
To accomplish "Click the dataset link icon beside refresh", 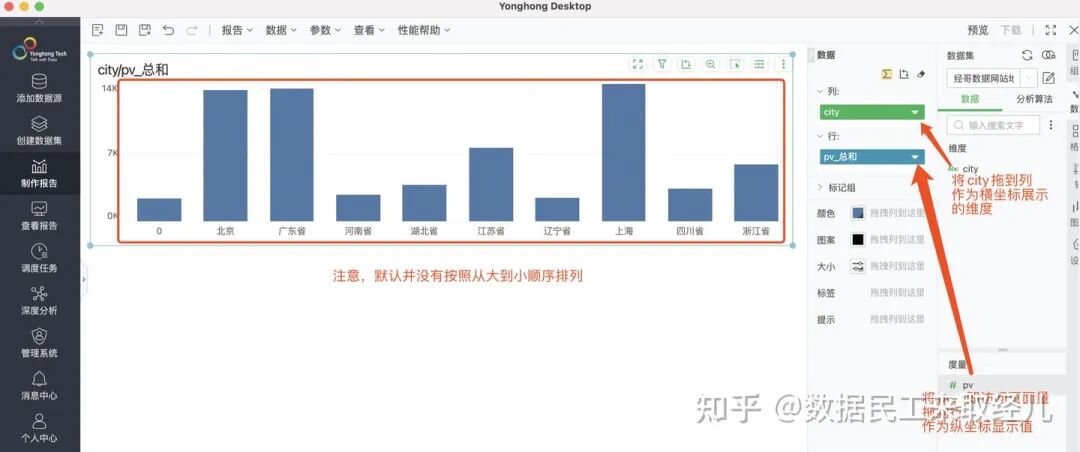I will click(1049, 55).
